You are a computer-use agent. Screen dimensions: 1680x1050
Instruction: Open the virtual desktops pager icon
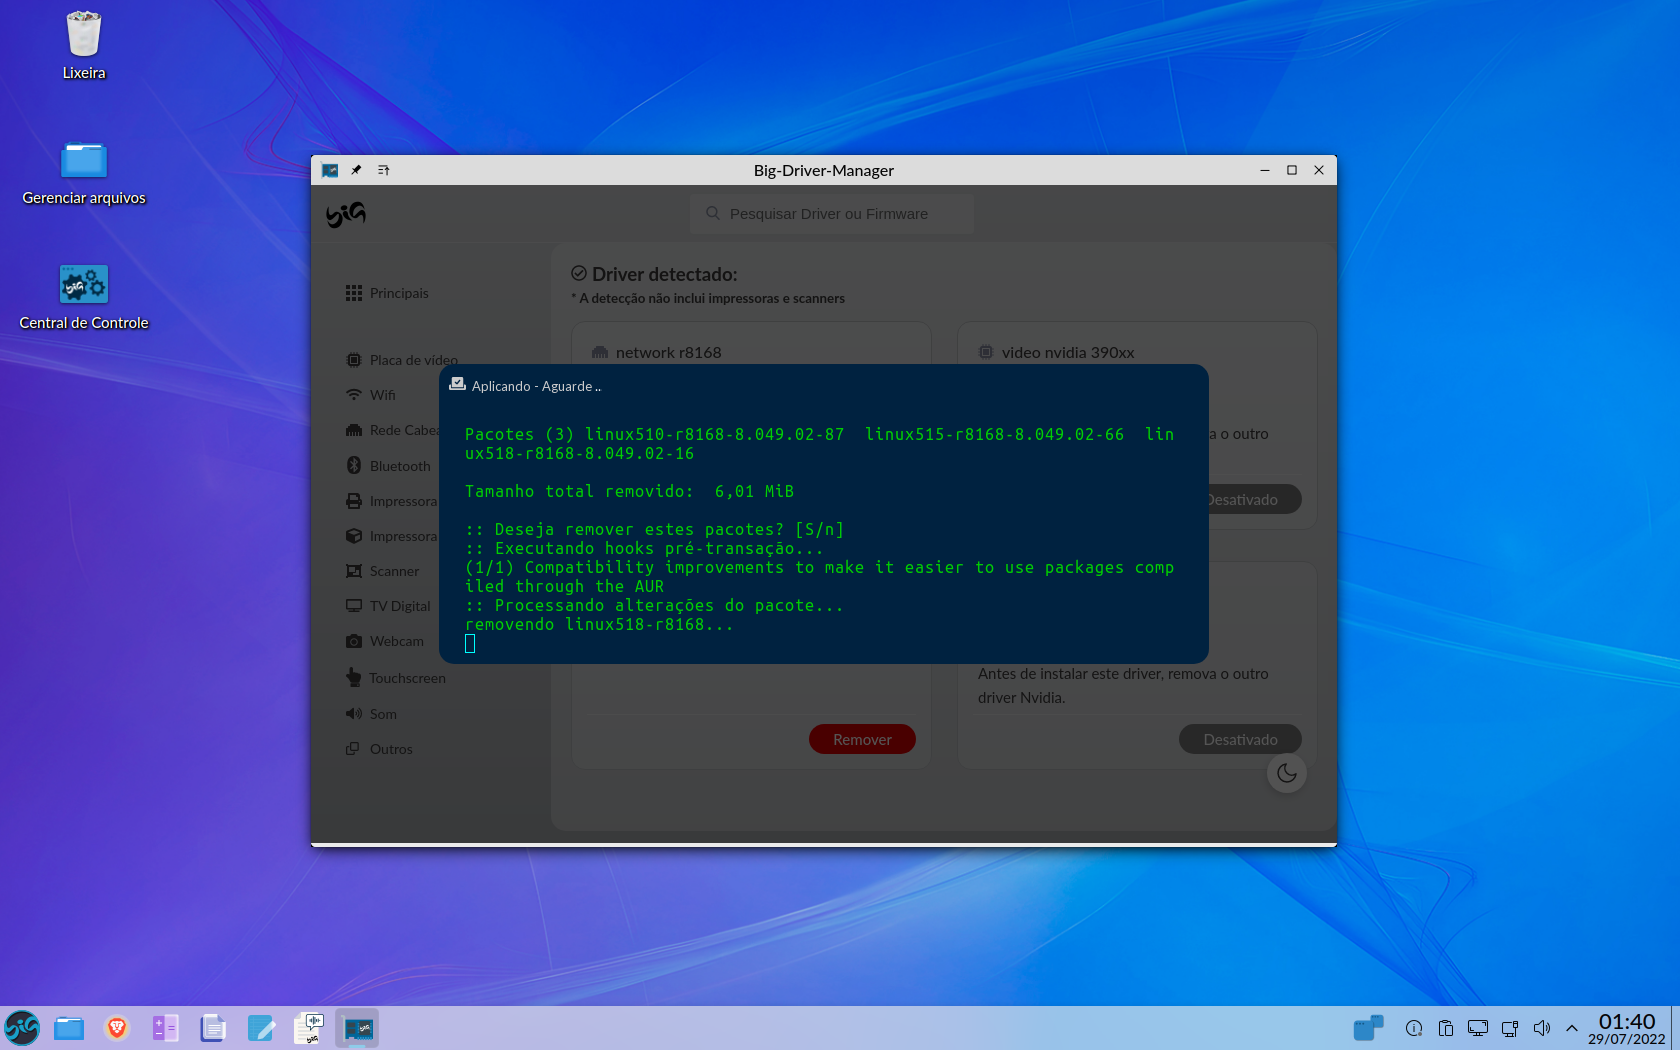point(1368,1028)
